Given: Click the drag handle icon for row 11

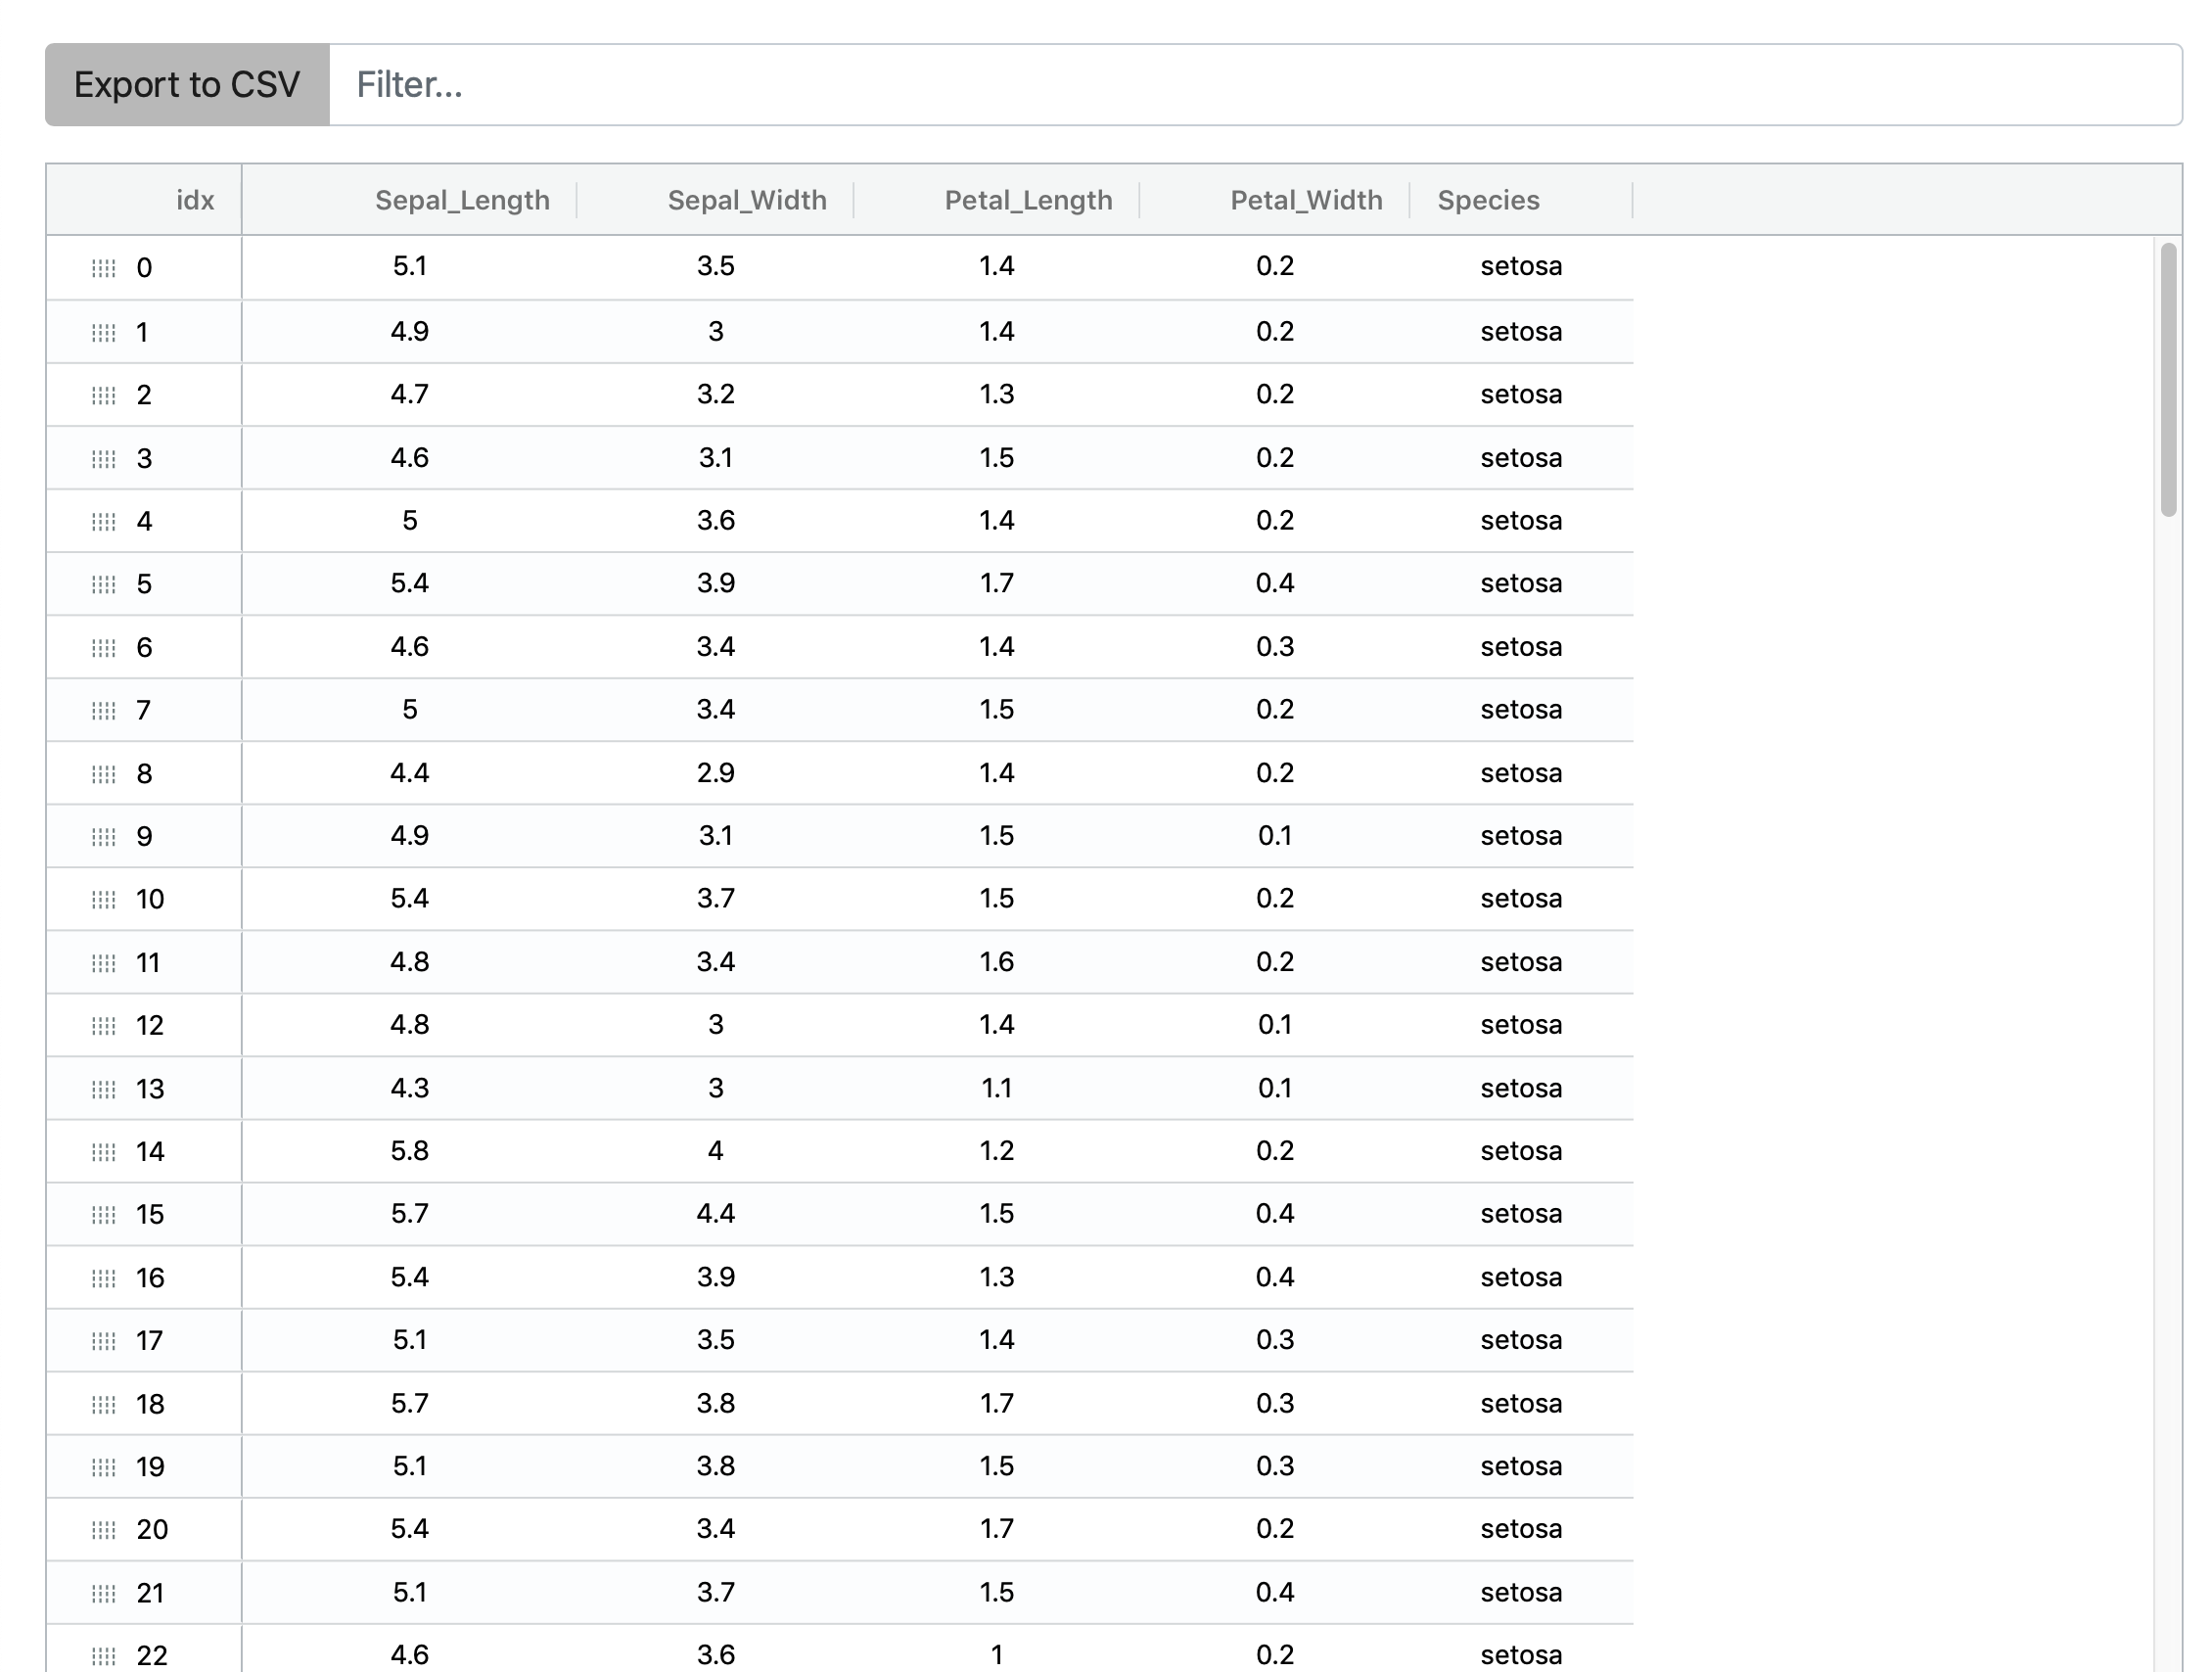Looking at the screenshot, I should coord(104,963).
